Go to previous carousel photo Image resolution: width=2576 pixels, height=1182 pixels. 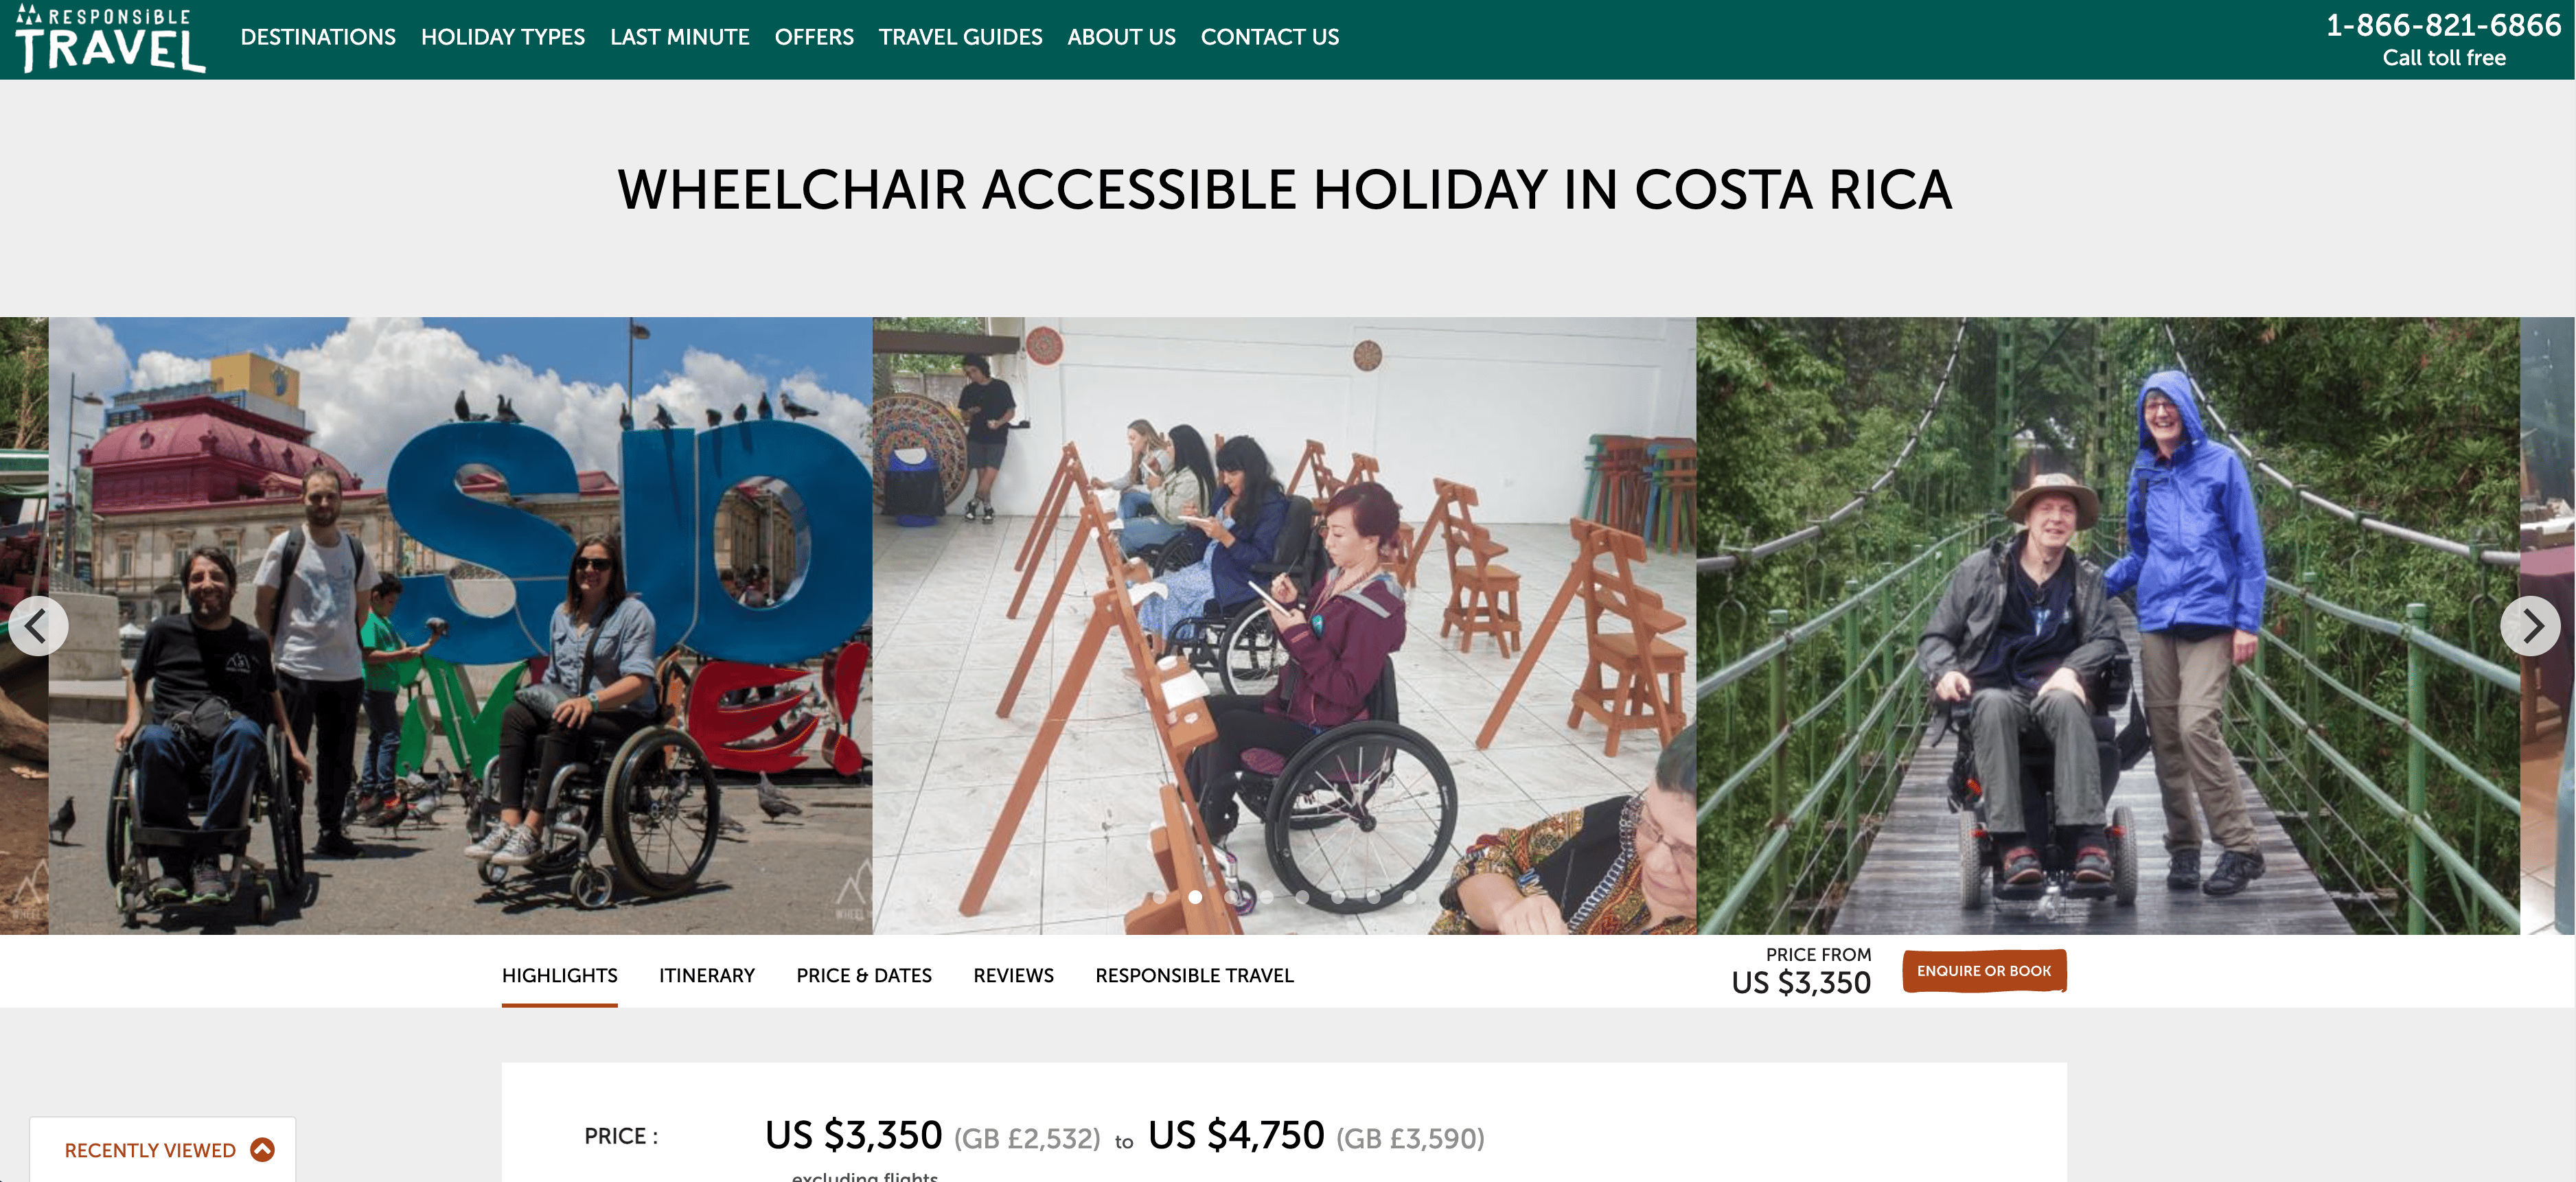[x=38, y=626]
